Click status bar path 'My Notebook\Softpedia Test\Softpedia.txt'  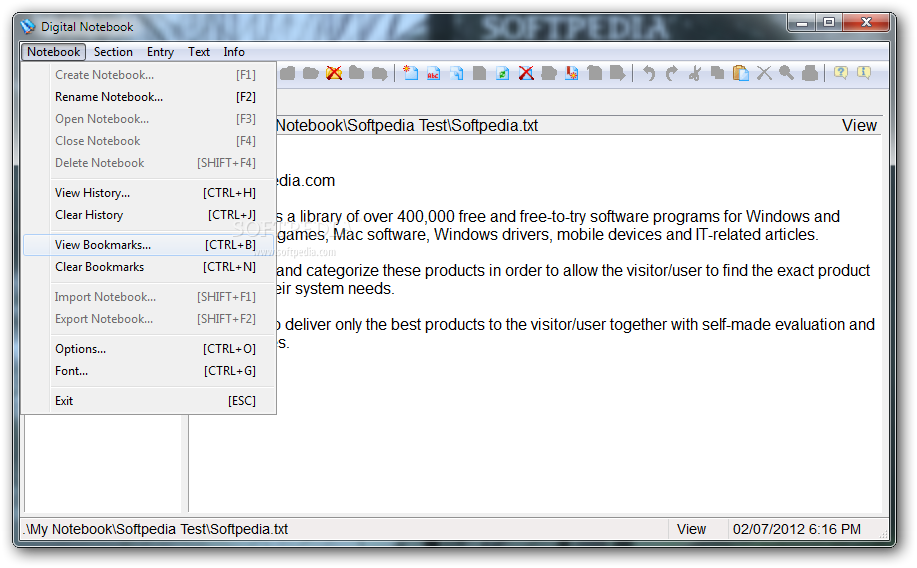[157, 529]
